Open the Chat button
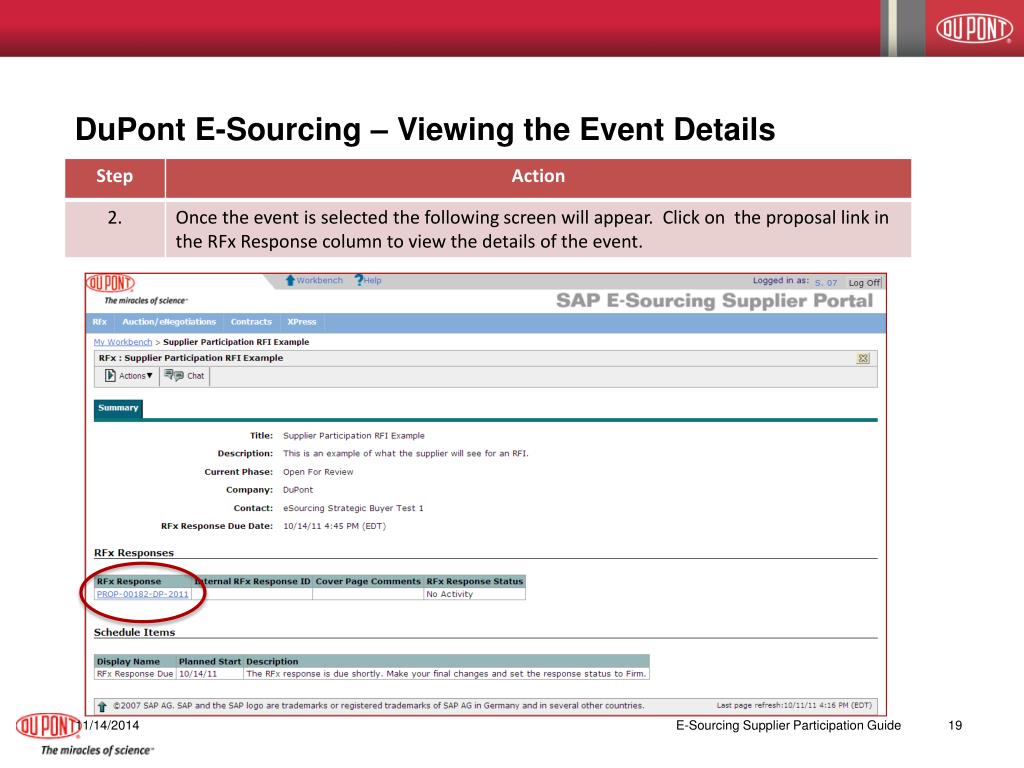This screenshot has height=768, width=1024. [185, 376]
